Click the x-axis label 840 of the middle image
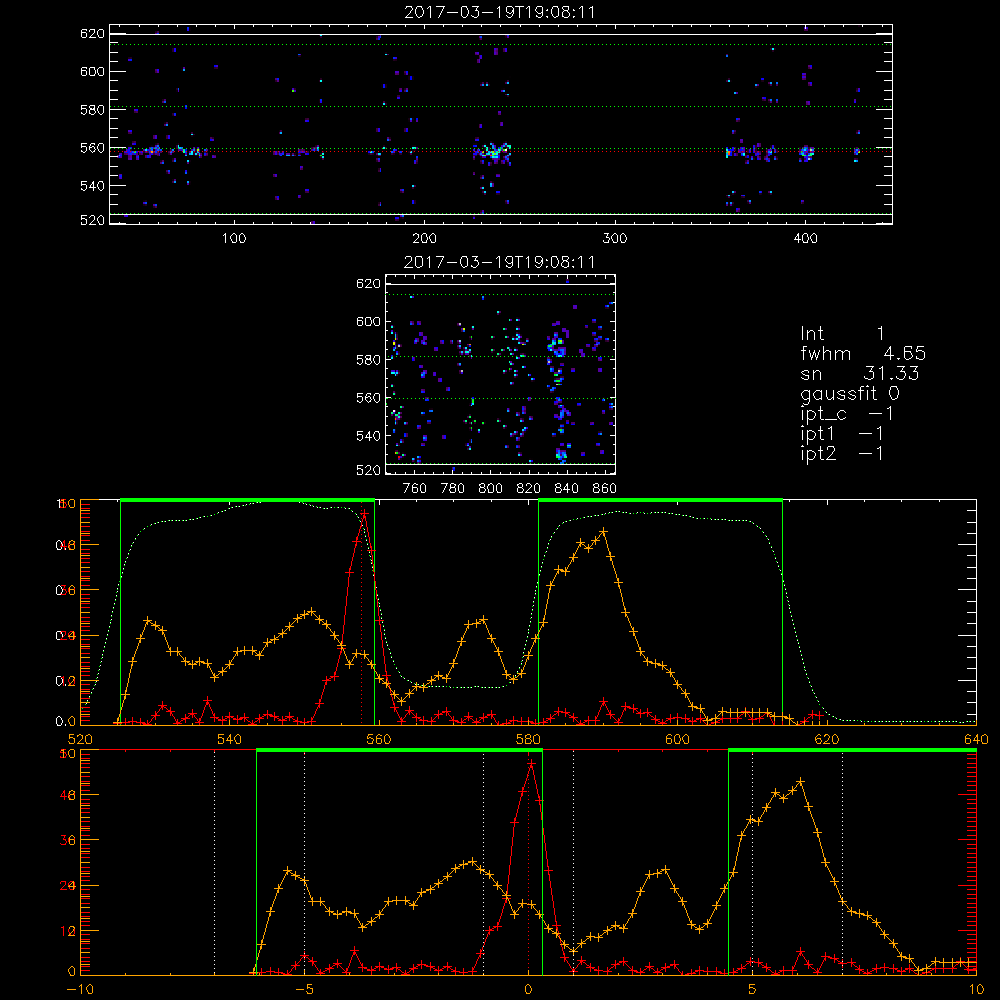This screenshot has width=1000, height=1000. [x=566, y=489]
